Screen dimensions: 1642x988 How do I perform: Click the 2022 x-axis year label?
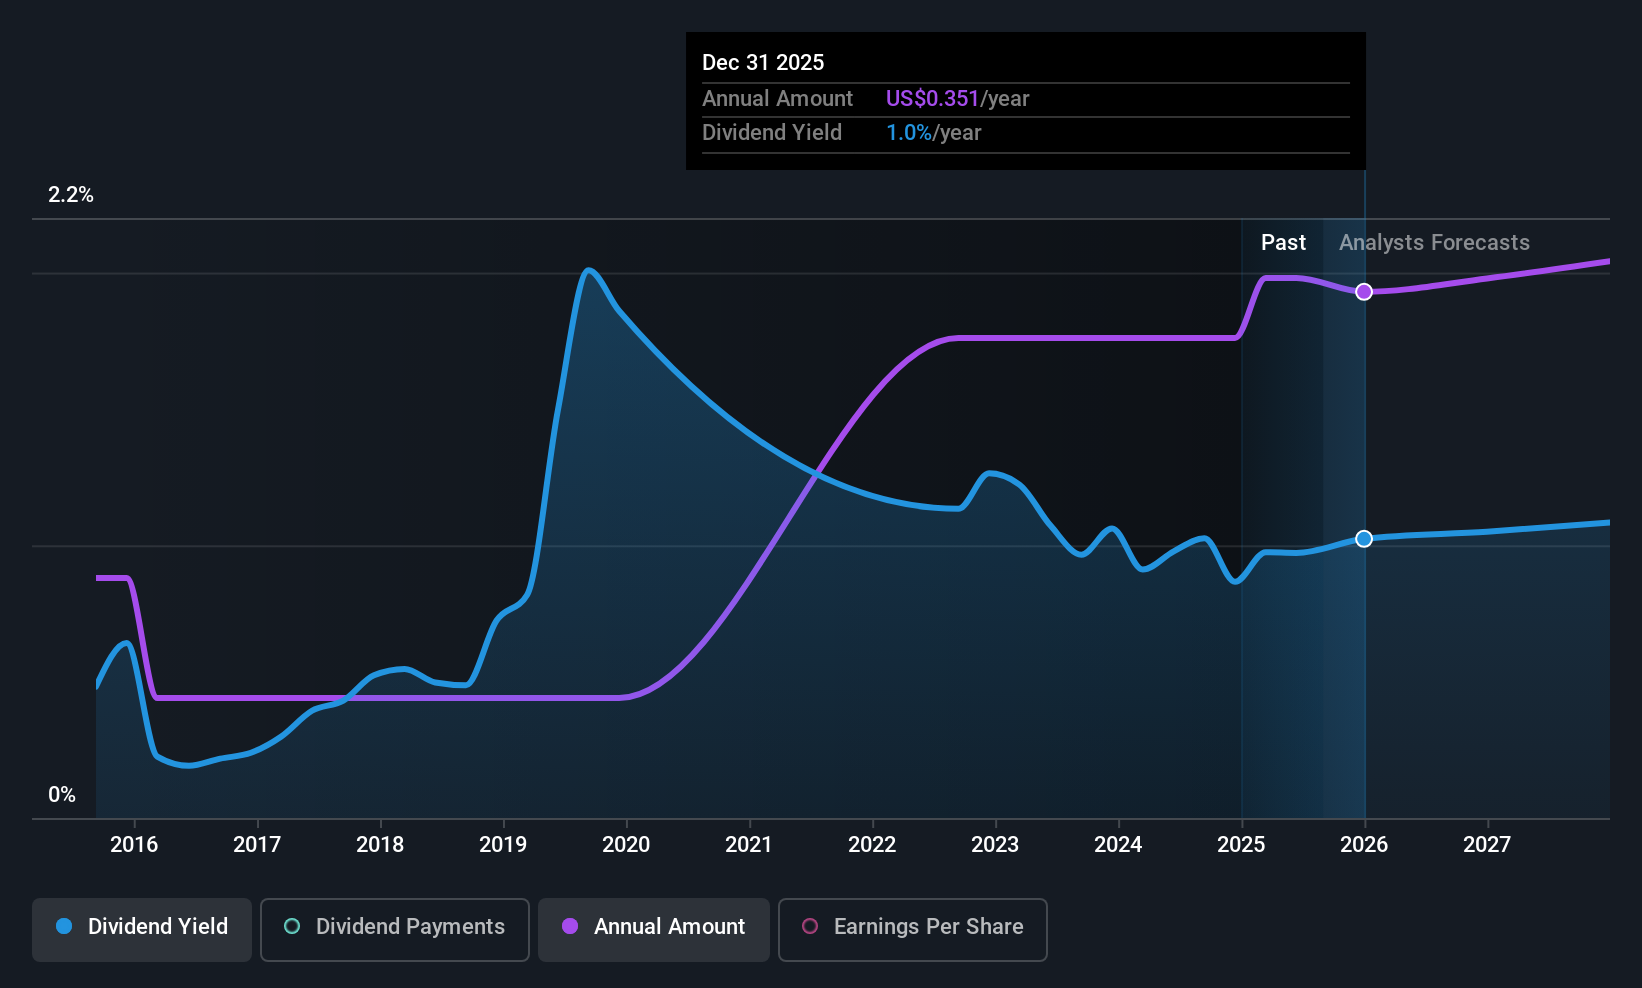pyautogui.click(x=872, y=845)
